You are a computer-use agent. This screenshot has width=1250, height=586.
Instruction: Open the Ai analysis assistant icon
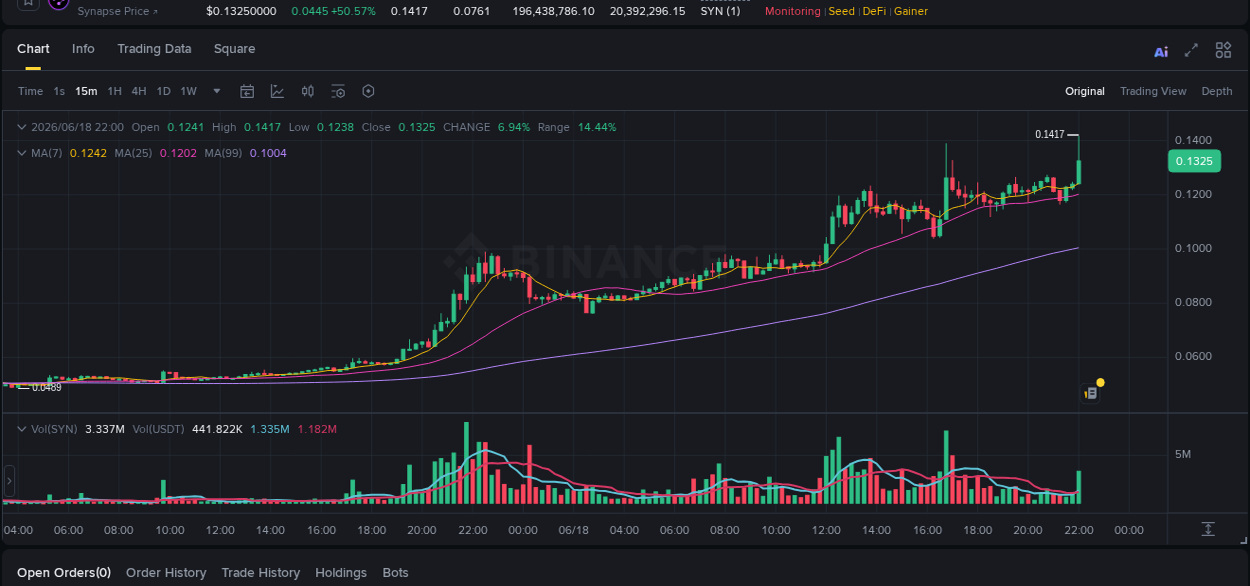pyautogui.click(x=1161, y=52)
